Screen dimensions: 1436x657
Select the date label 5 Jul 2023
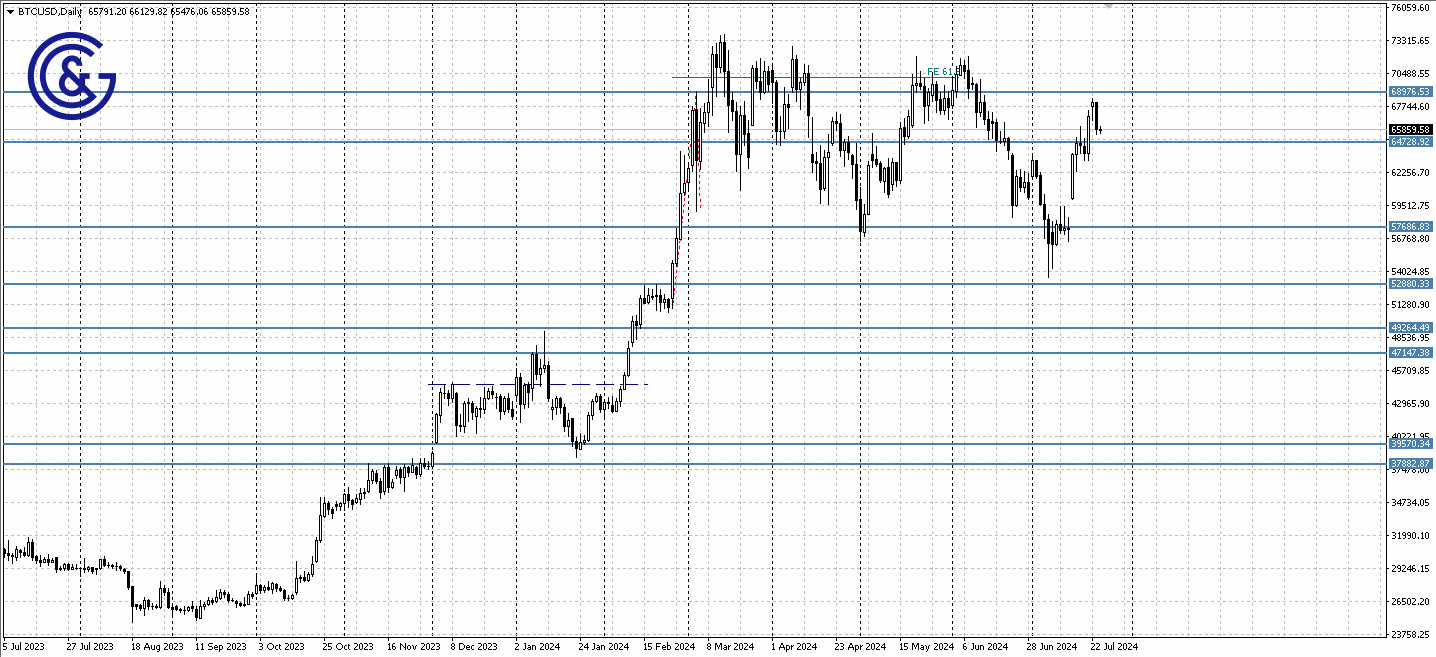click(22, 647)
